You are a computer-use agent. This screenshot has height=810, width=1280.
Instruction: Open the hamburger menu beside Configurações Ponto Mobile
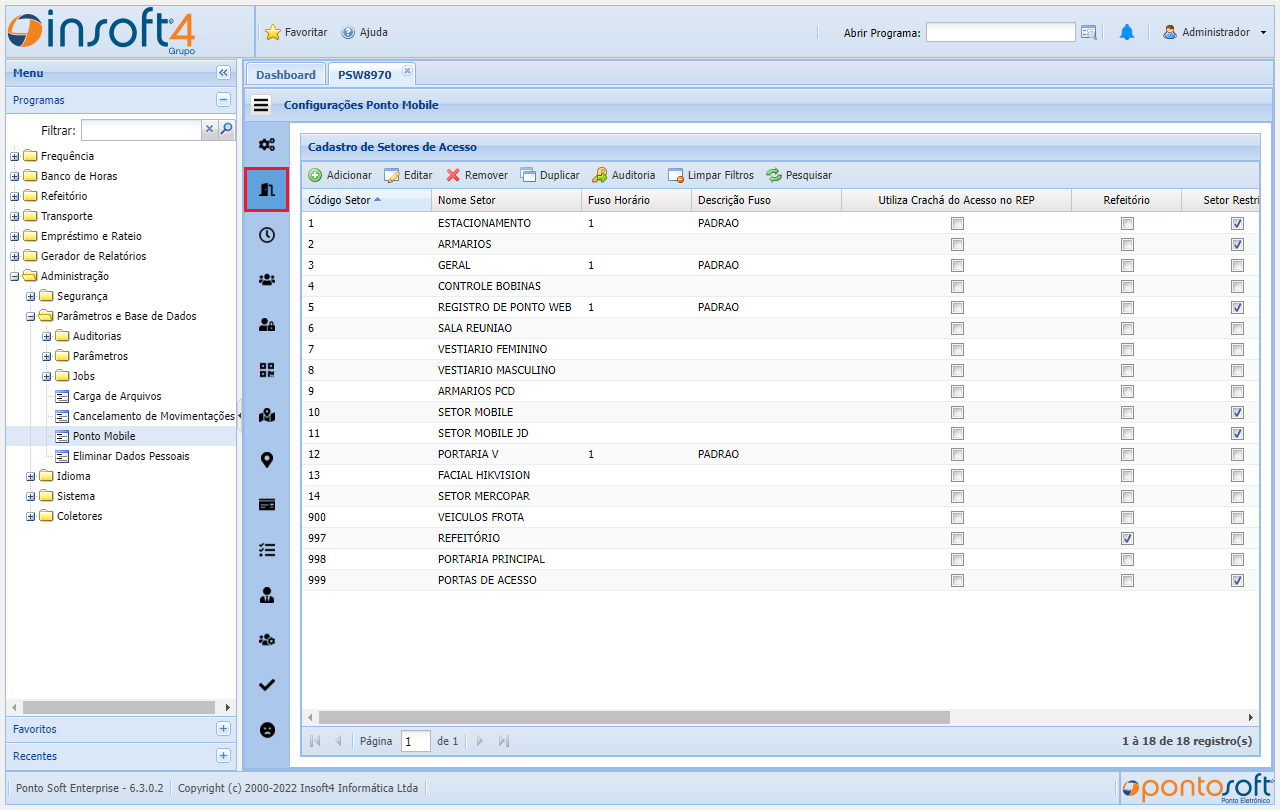261,105
